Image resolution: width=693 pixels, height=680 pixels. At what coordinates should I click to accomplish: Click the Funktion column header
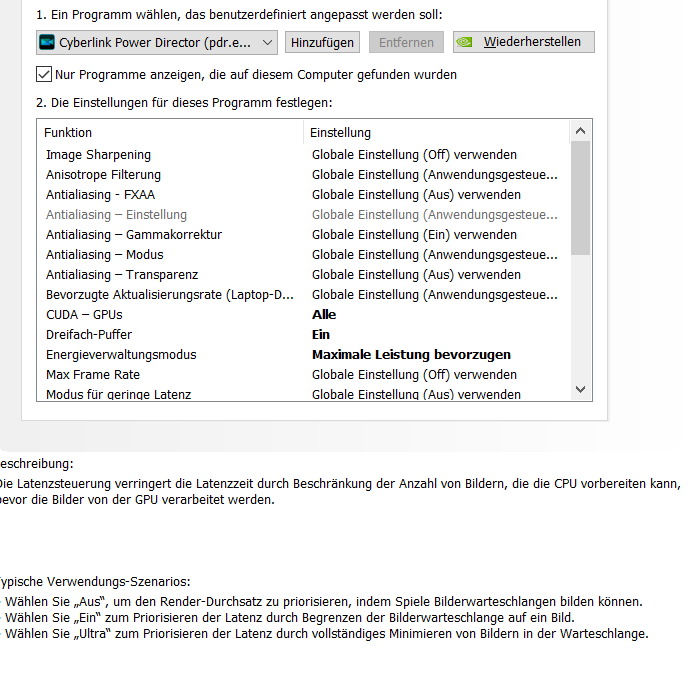coord(170,133)
